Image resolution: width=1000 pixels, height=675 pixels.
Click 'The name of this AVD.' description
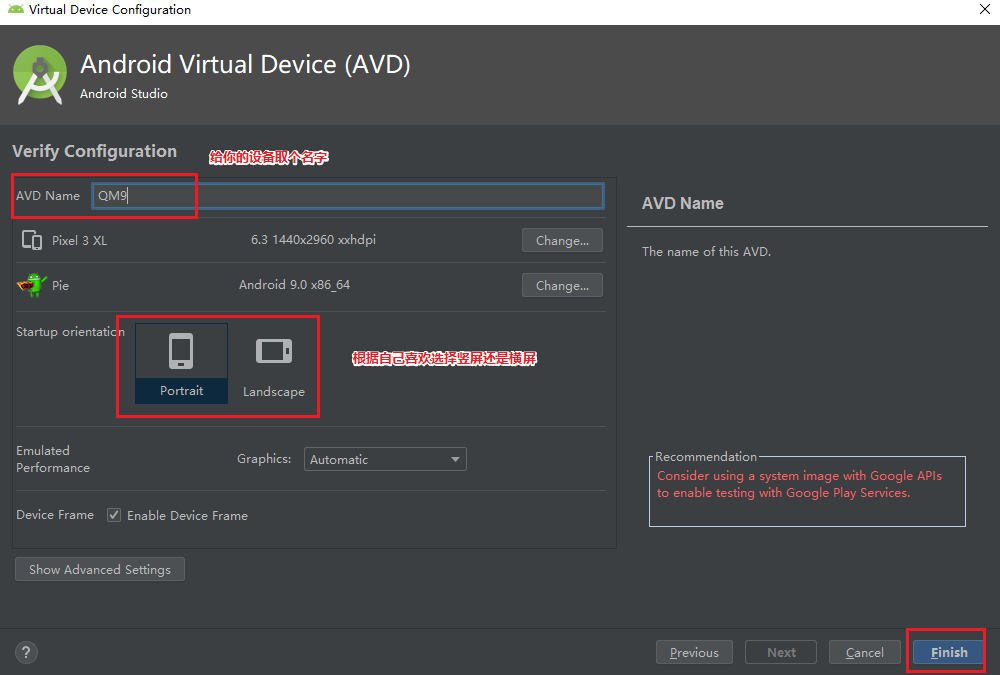706,251
